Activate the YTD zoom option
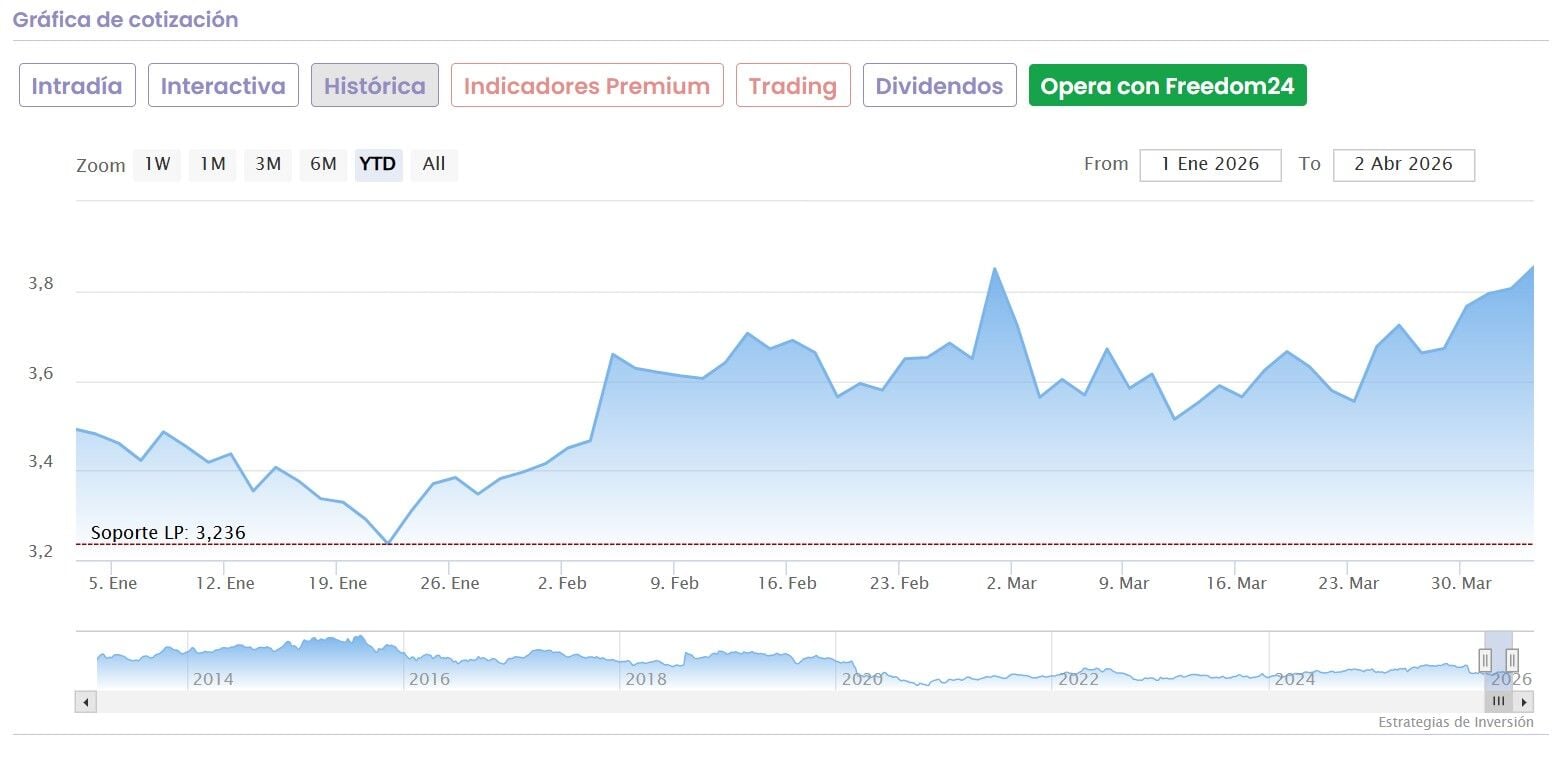The height and width of the screenshot is (760, 1559). pos(378,164)
